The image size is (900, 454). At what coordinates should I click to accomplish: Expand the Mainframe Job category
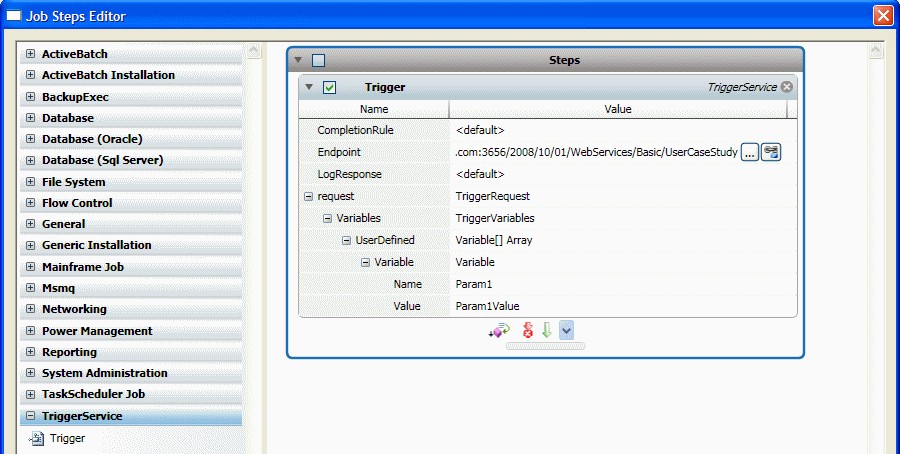pyautogui.click(x=30, y=267)
